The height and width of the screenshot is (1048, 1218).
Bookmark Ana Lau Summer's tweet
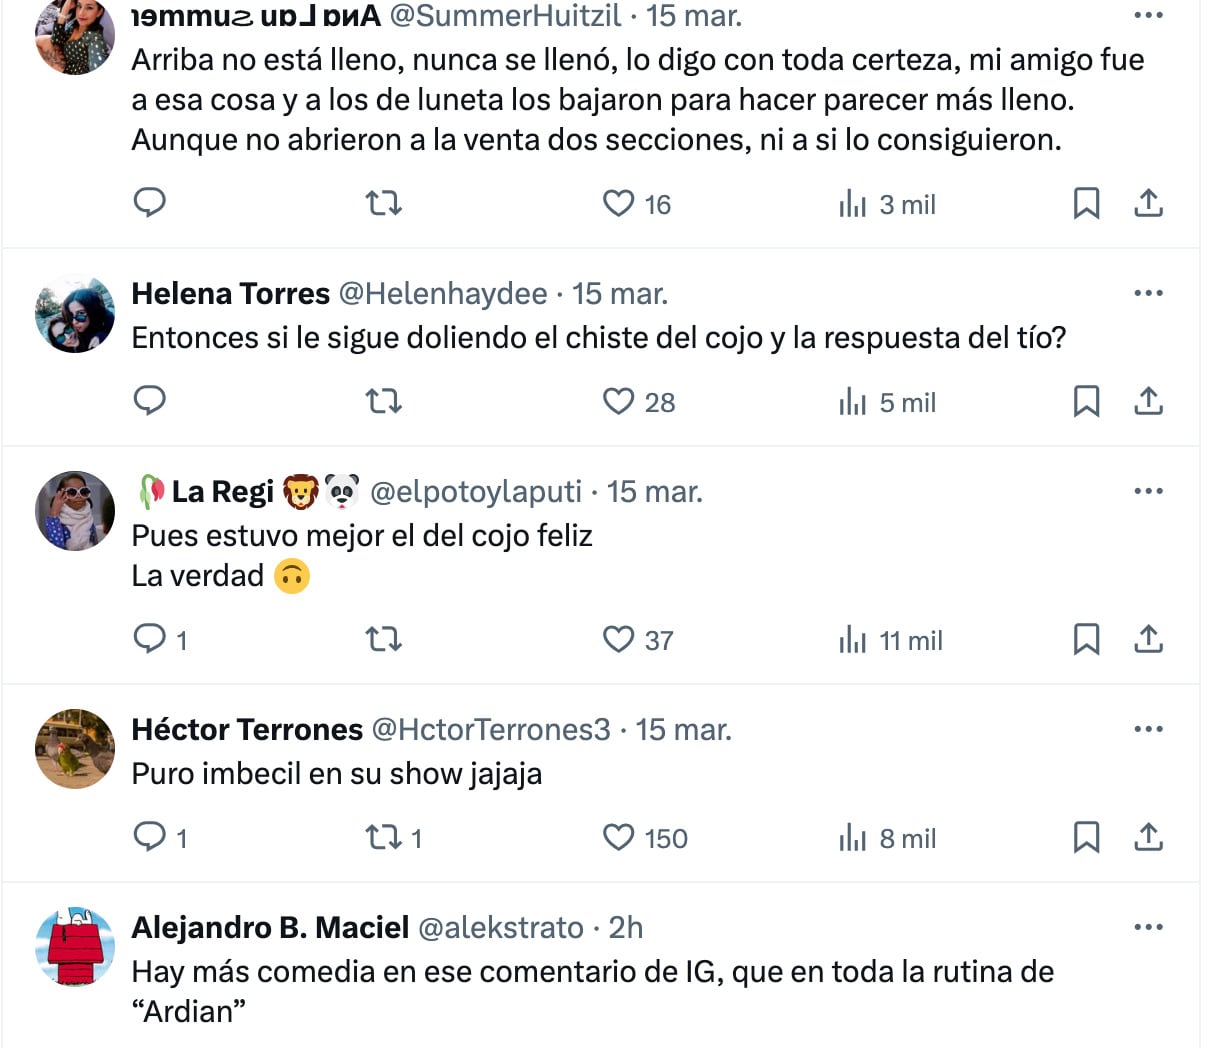pyautogui.click(x=1087, y=202)
